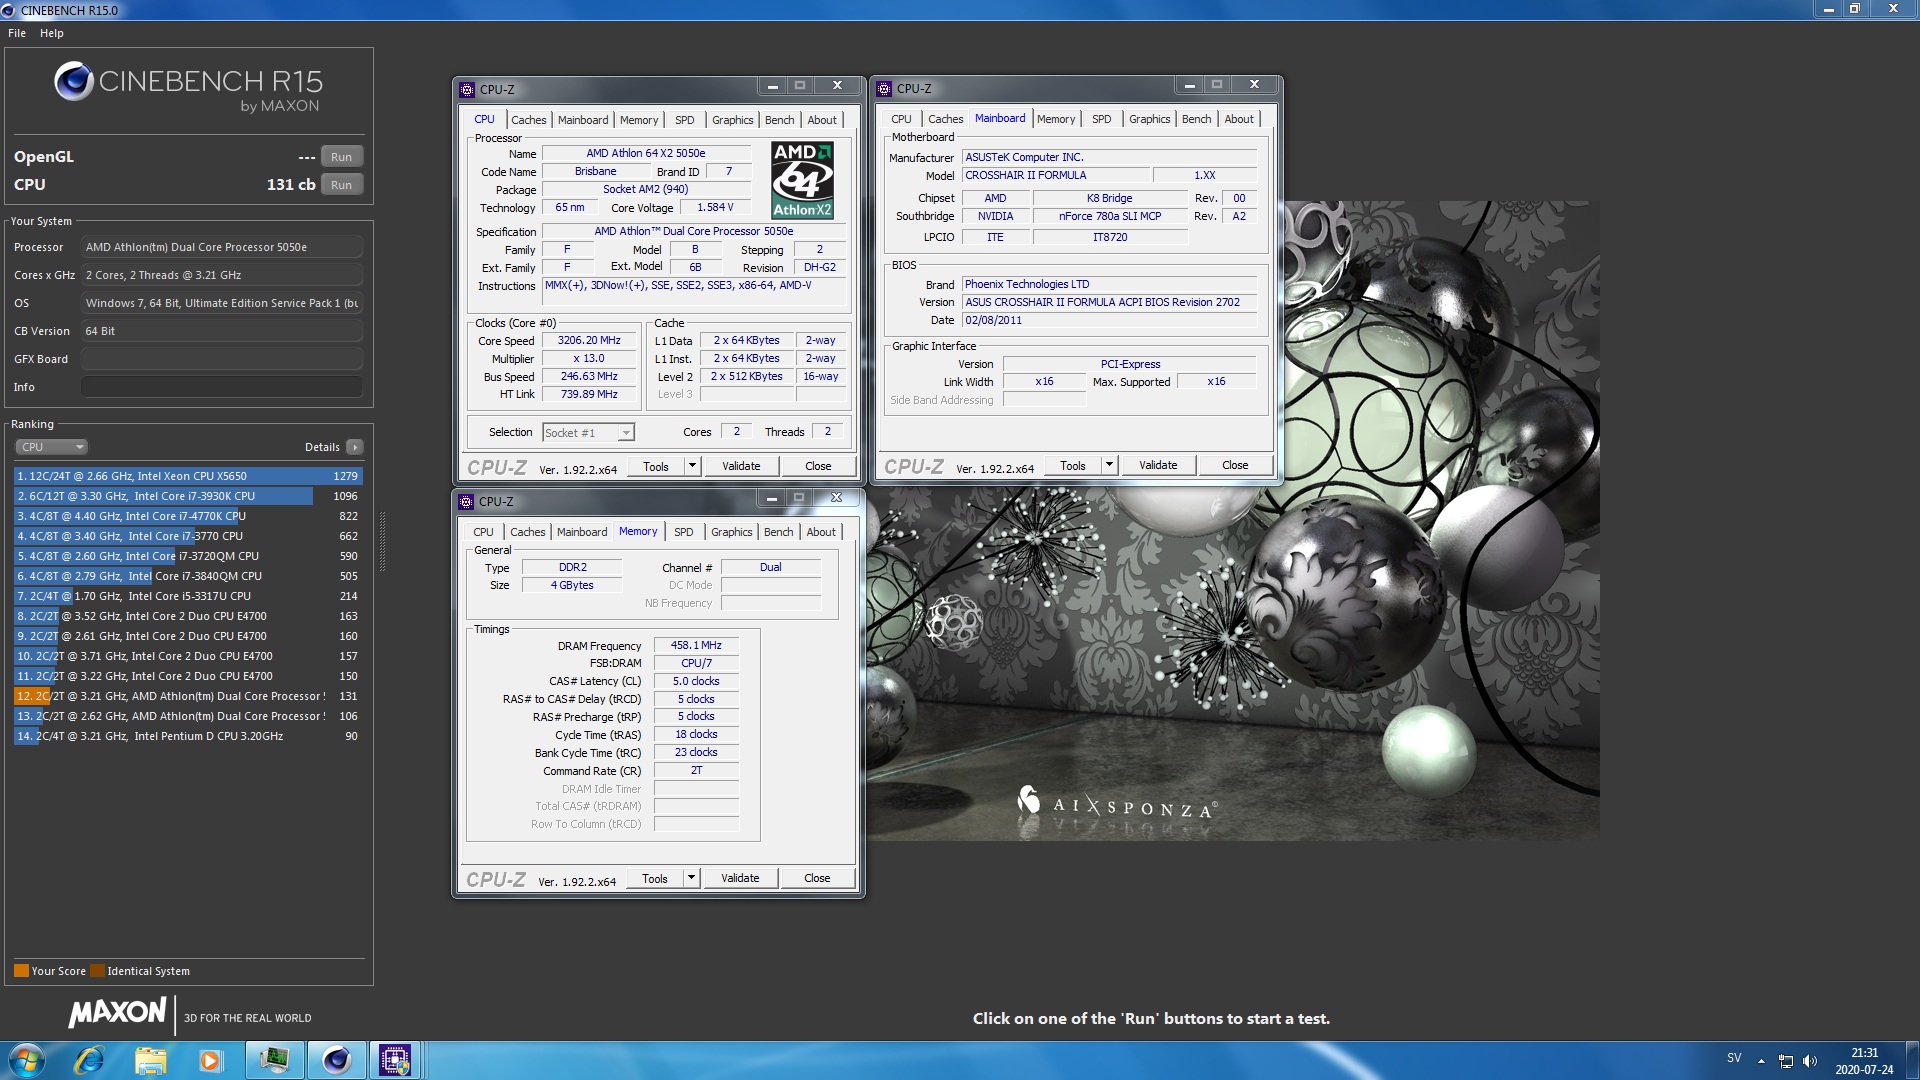This screenshot has height=1080, width=1920.
Task: Switch to Graphics tab in Memory window
Action: point(732,532)
